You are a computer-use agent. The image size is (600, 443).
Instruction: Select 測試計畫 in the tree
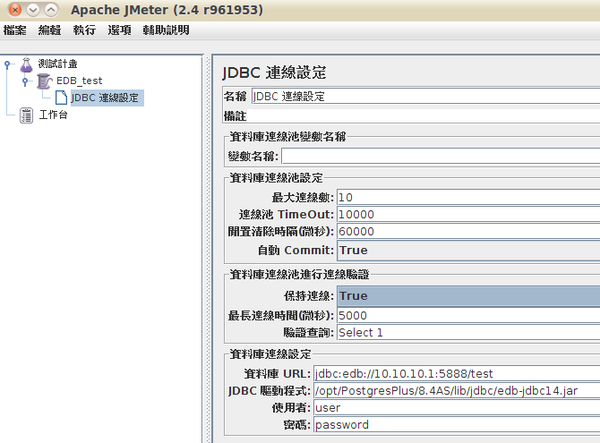pyautogui.click(x=57, y=64)
